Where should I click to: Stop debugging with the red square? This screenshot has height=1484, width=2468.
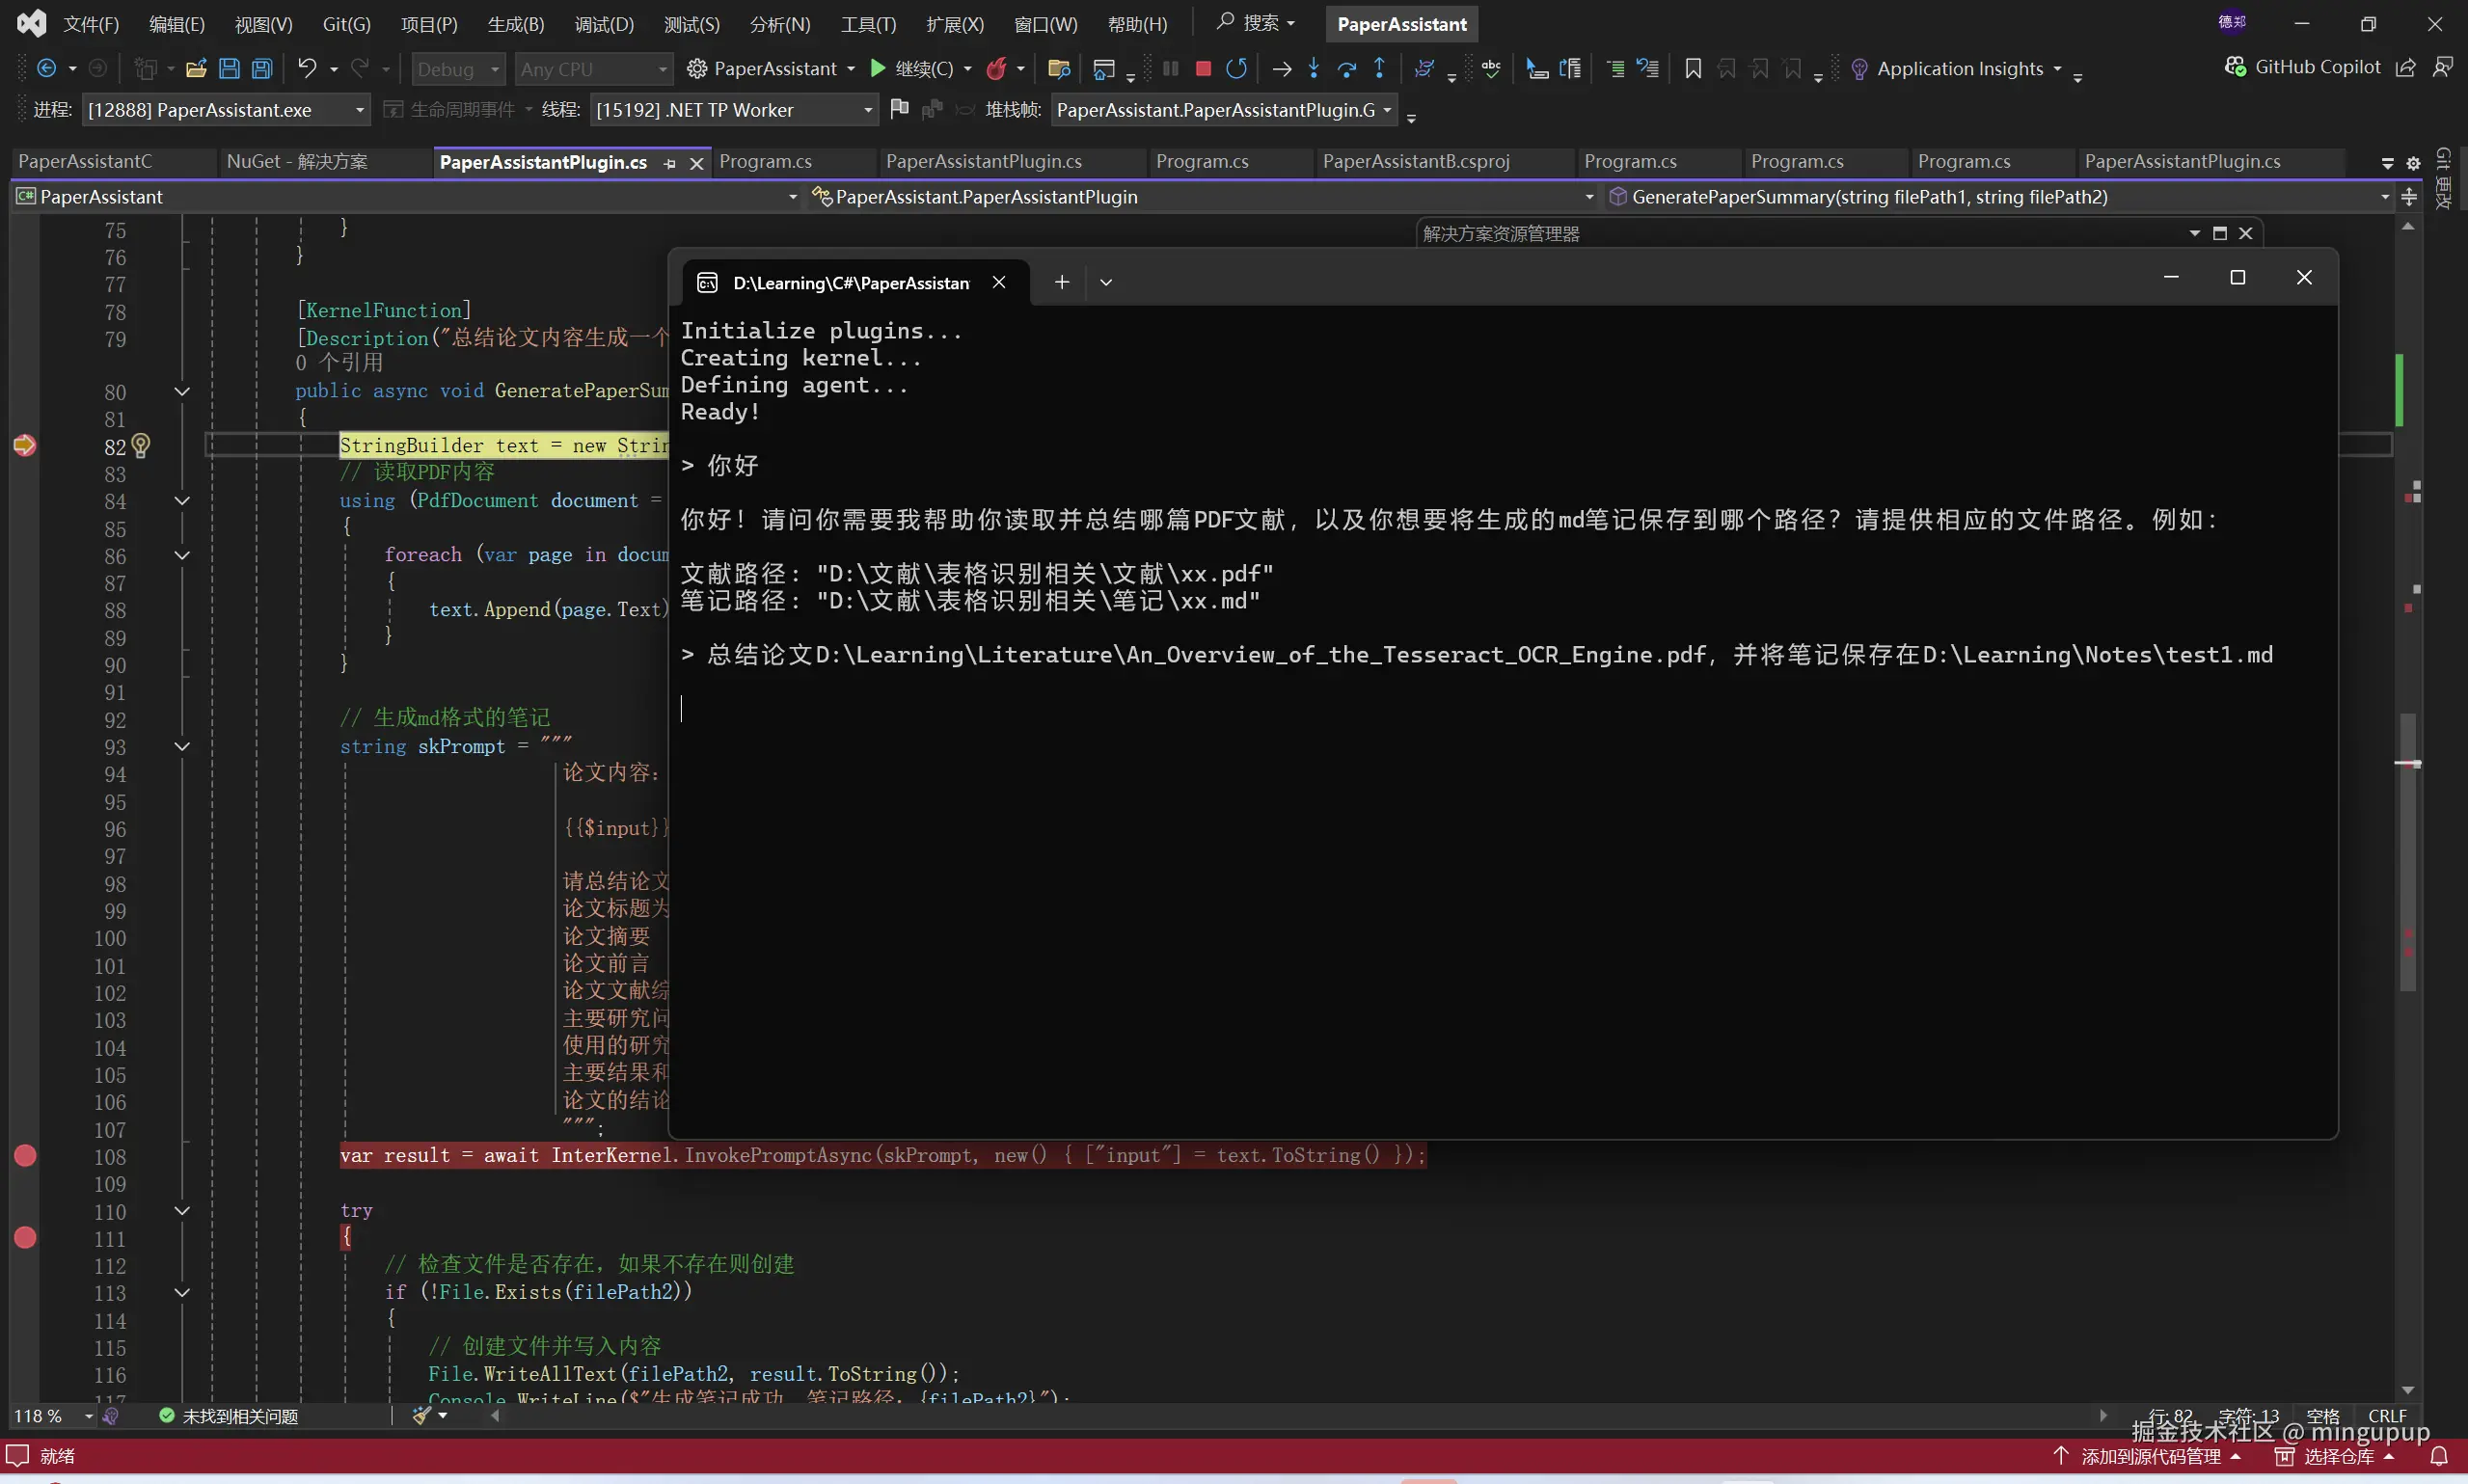tap(1203, 69)
